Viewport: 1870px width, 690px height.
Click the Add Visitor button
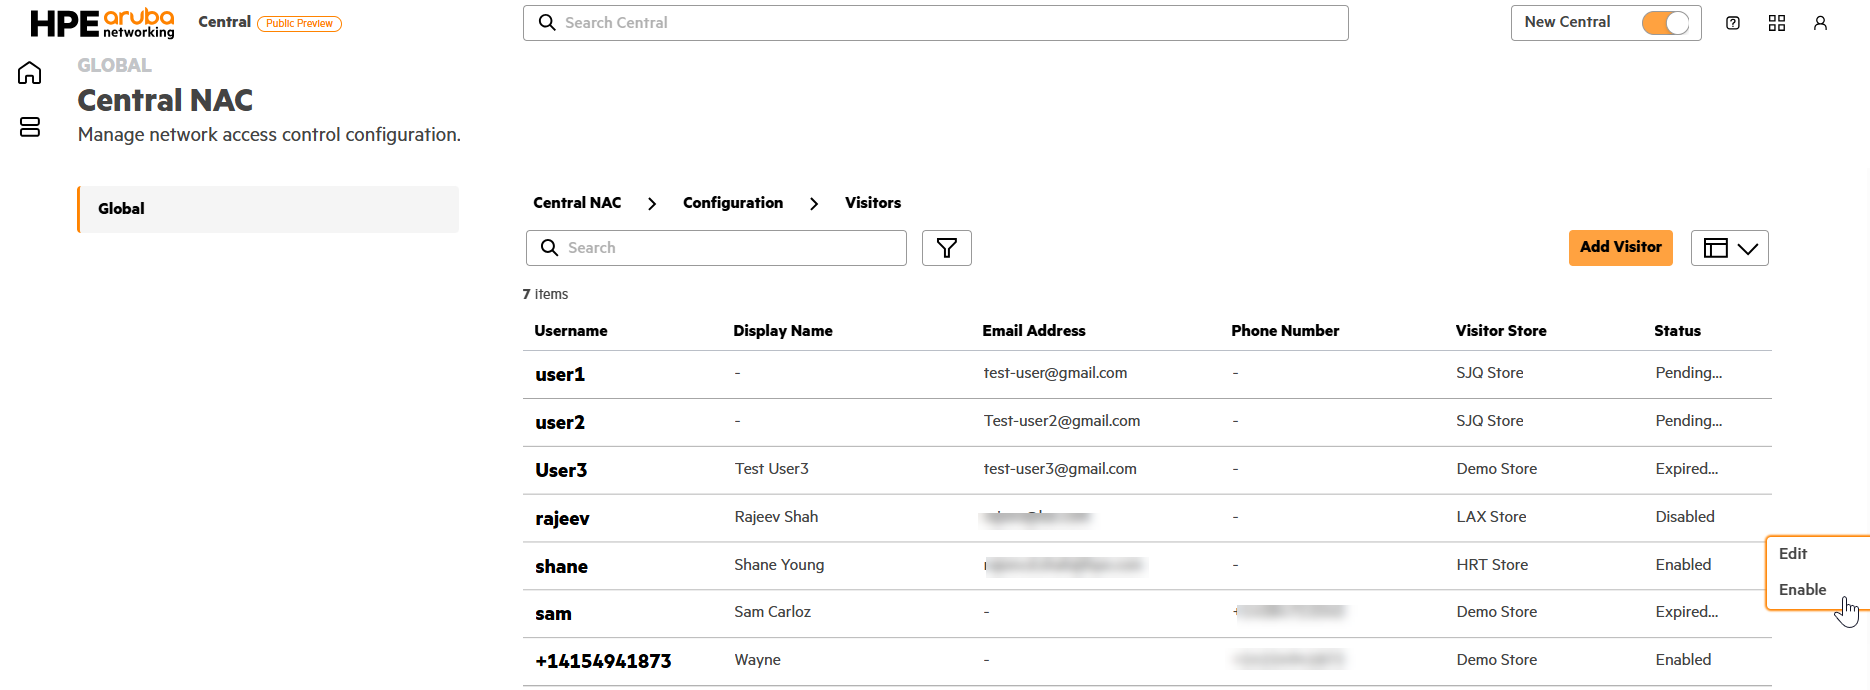pos(1621,247)
